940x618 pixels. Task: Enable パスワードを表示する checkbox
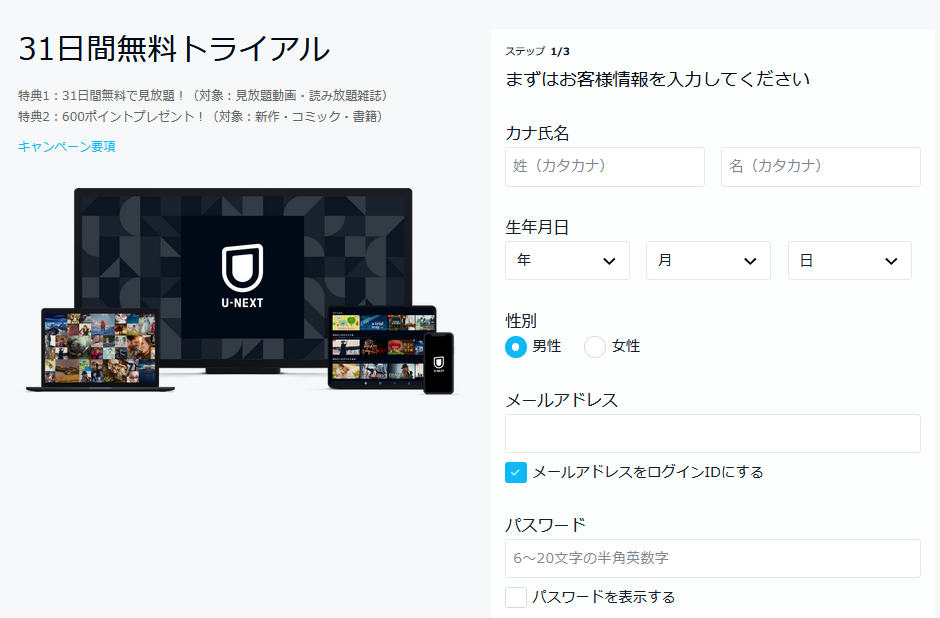tap(516, 597)
